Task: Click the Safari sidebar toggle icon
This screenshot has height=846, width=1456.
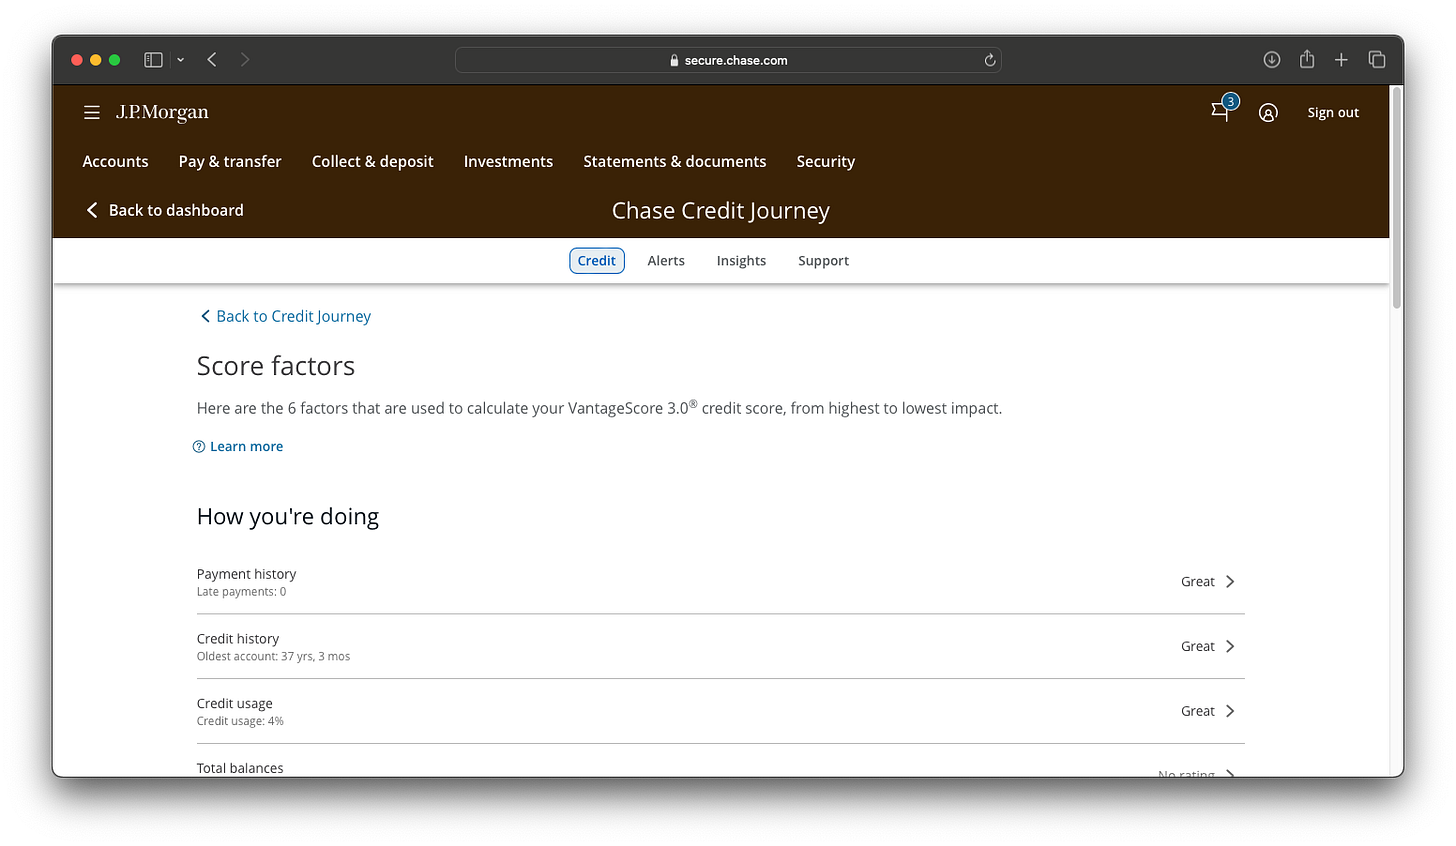Action: (153, 60)
